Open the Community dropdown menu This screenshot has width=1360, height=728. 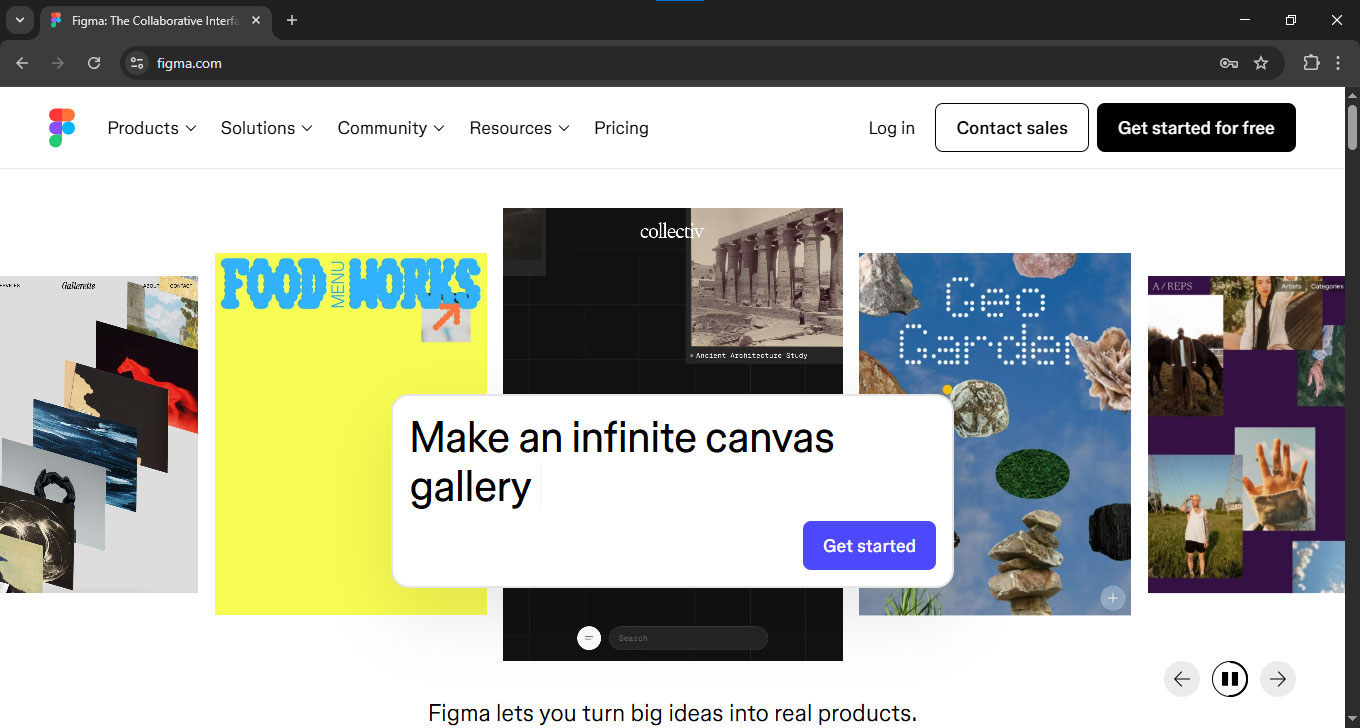click(x=390, y=128)
